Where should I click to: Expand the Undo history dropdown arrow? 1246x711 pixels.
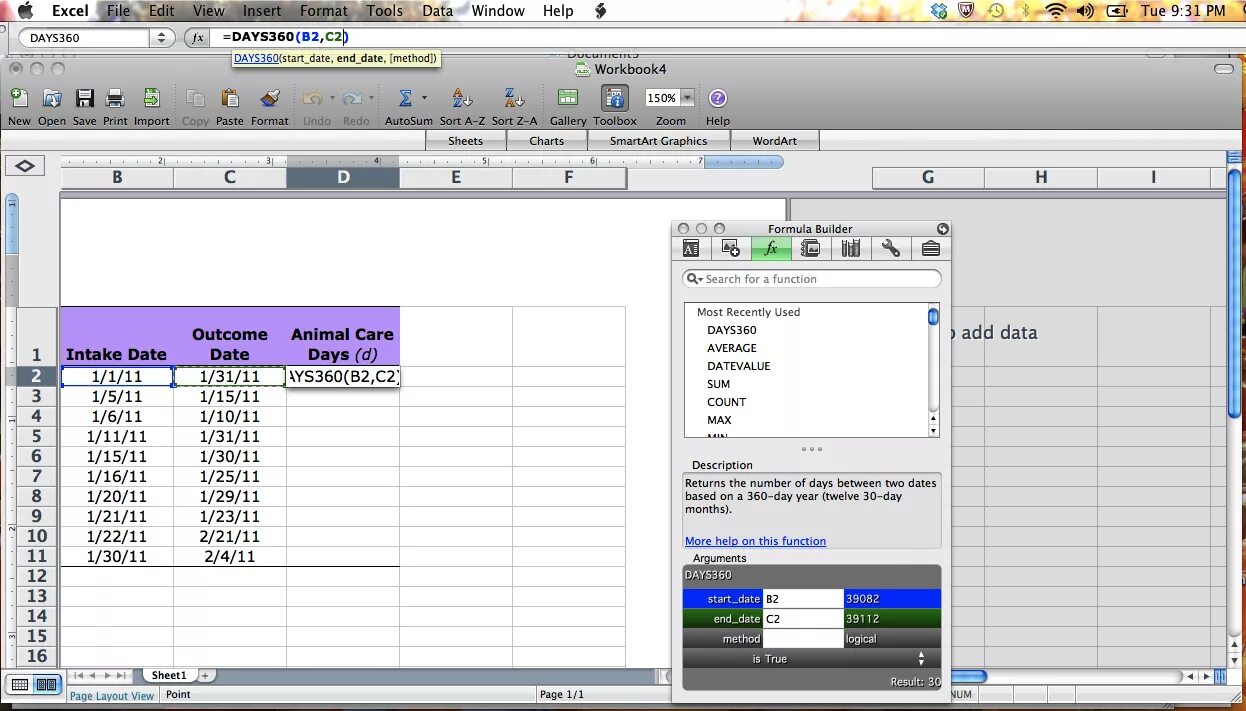coord(330,98)
